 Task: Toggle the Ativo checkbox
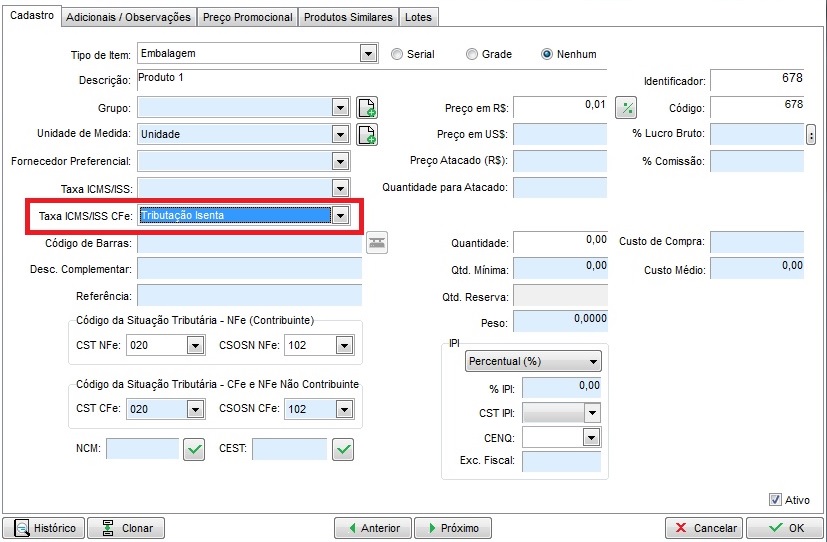[x=775, y=500]
